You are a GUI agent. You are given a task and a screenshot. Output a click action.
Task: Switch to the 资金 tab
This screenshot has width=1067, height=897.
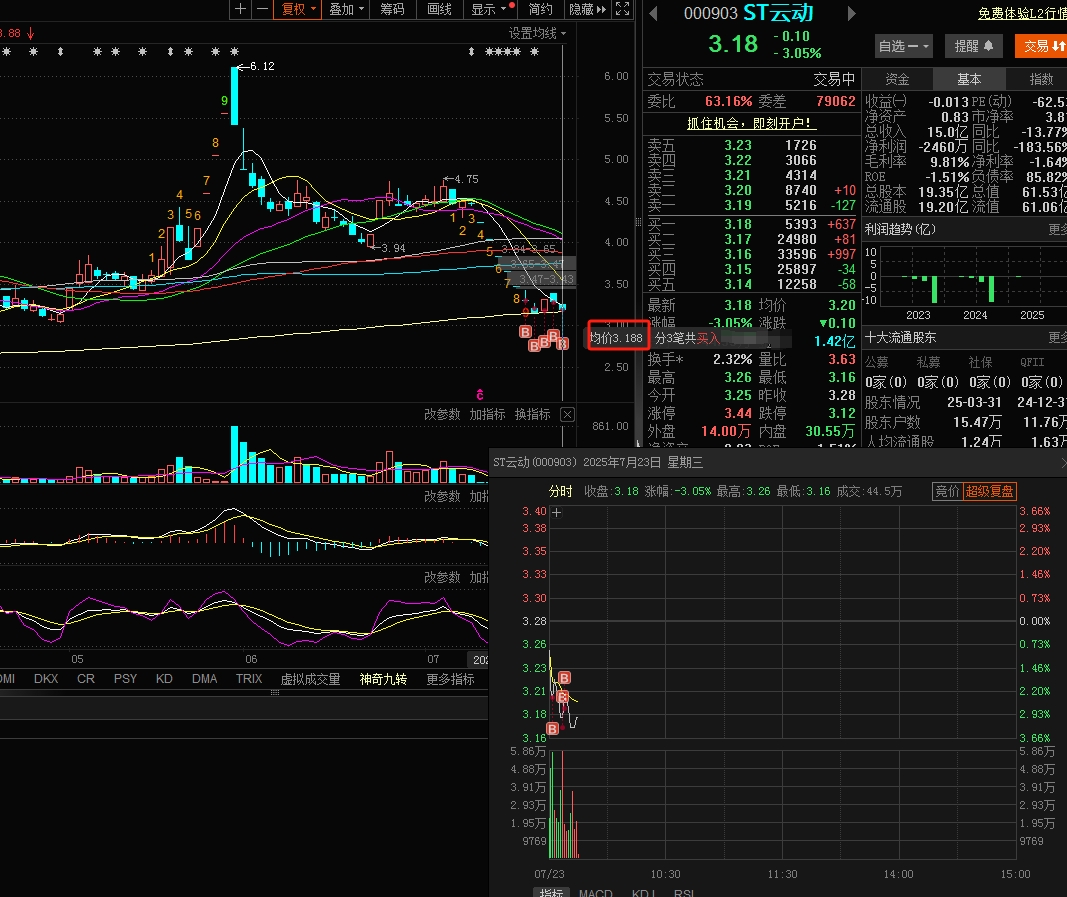897,79
